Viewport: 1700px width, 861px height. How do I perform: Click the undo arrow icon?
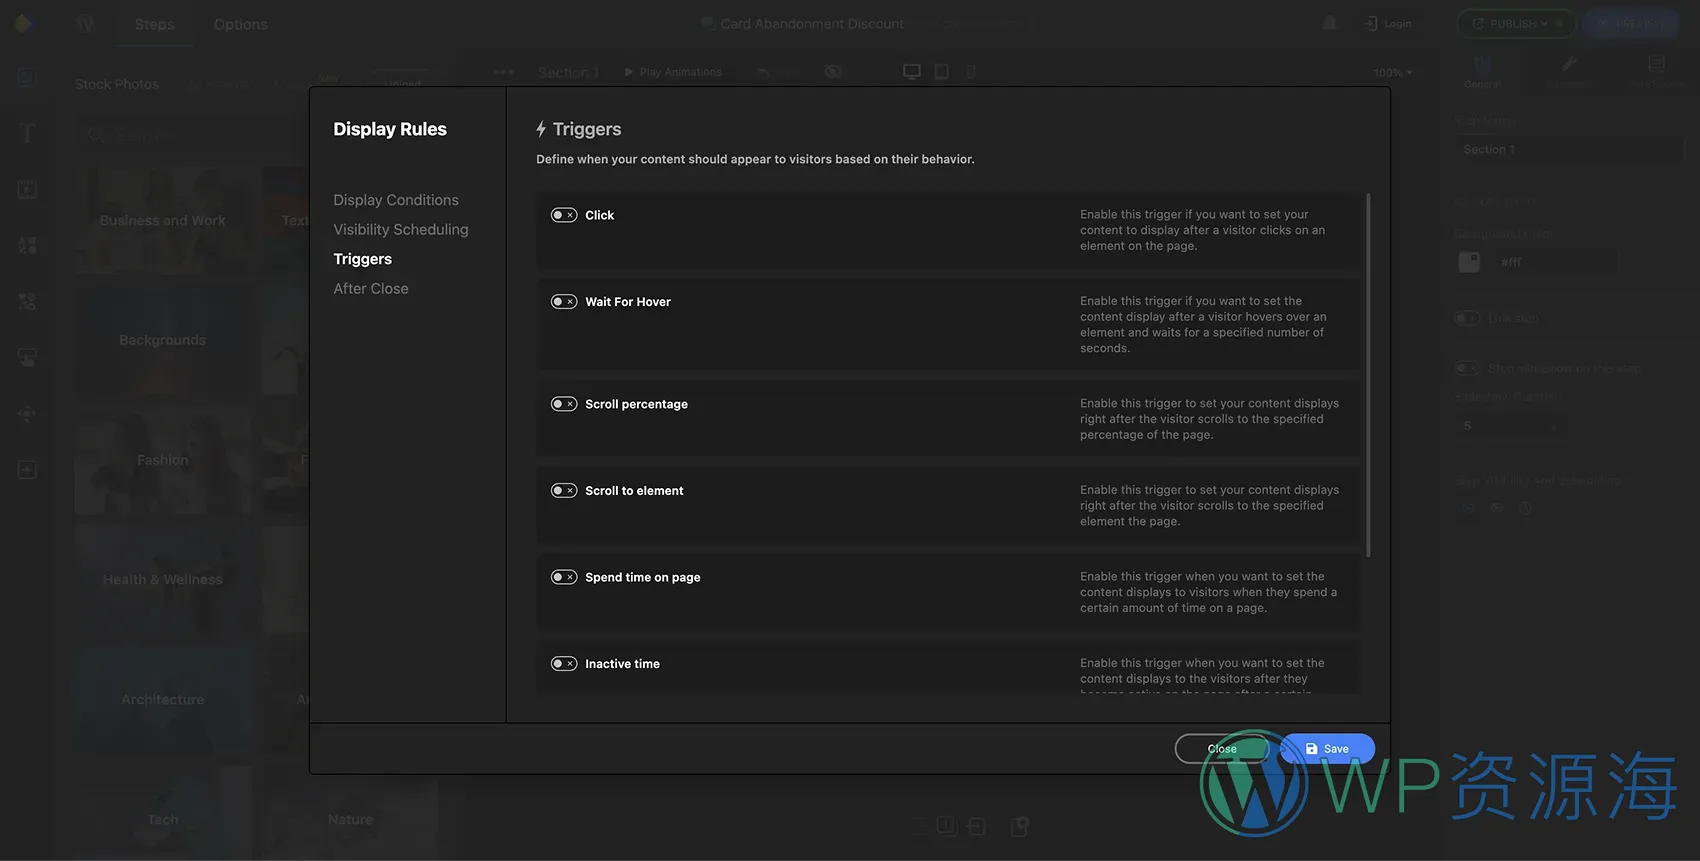tap(764, 72)
